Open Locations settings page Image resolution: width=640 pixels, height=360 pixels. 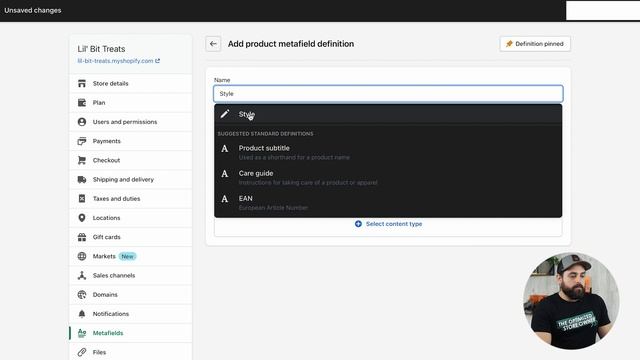pyautogui.click(x=131, y=218)
